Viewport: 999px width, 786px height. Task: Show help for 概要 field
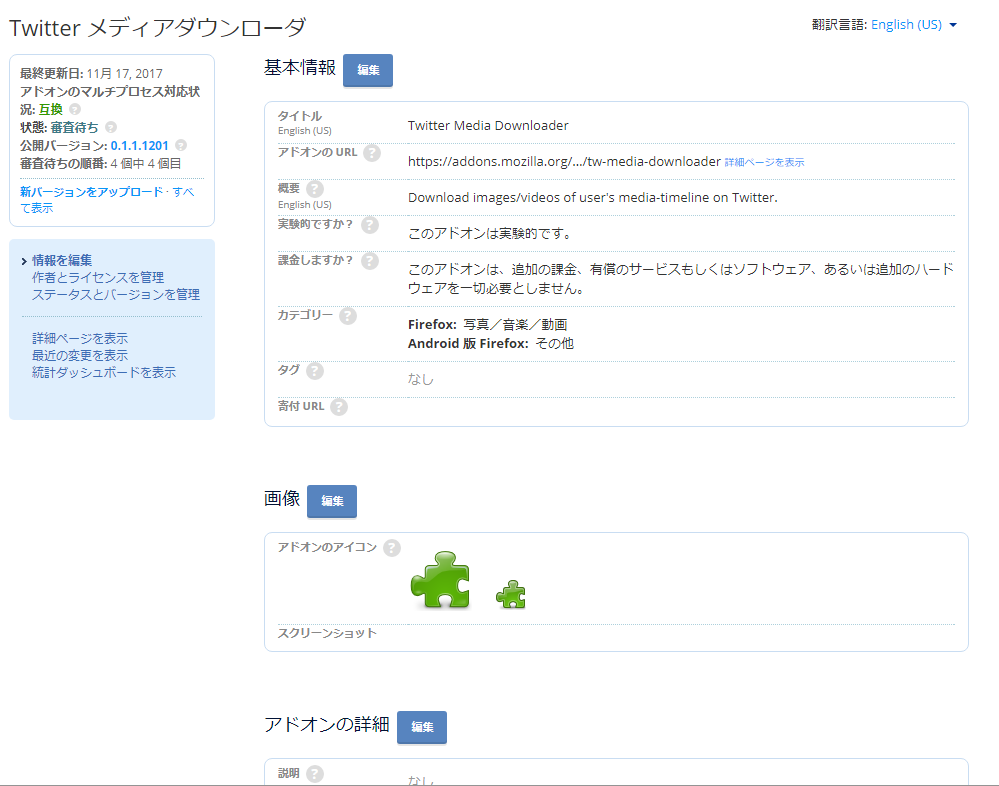315,189
